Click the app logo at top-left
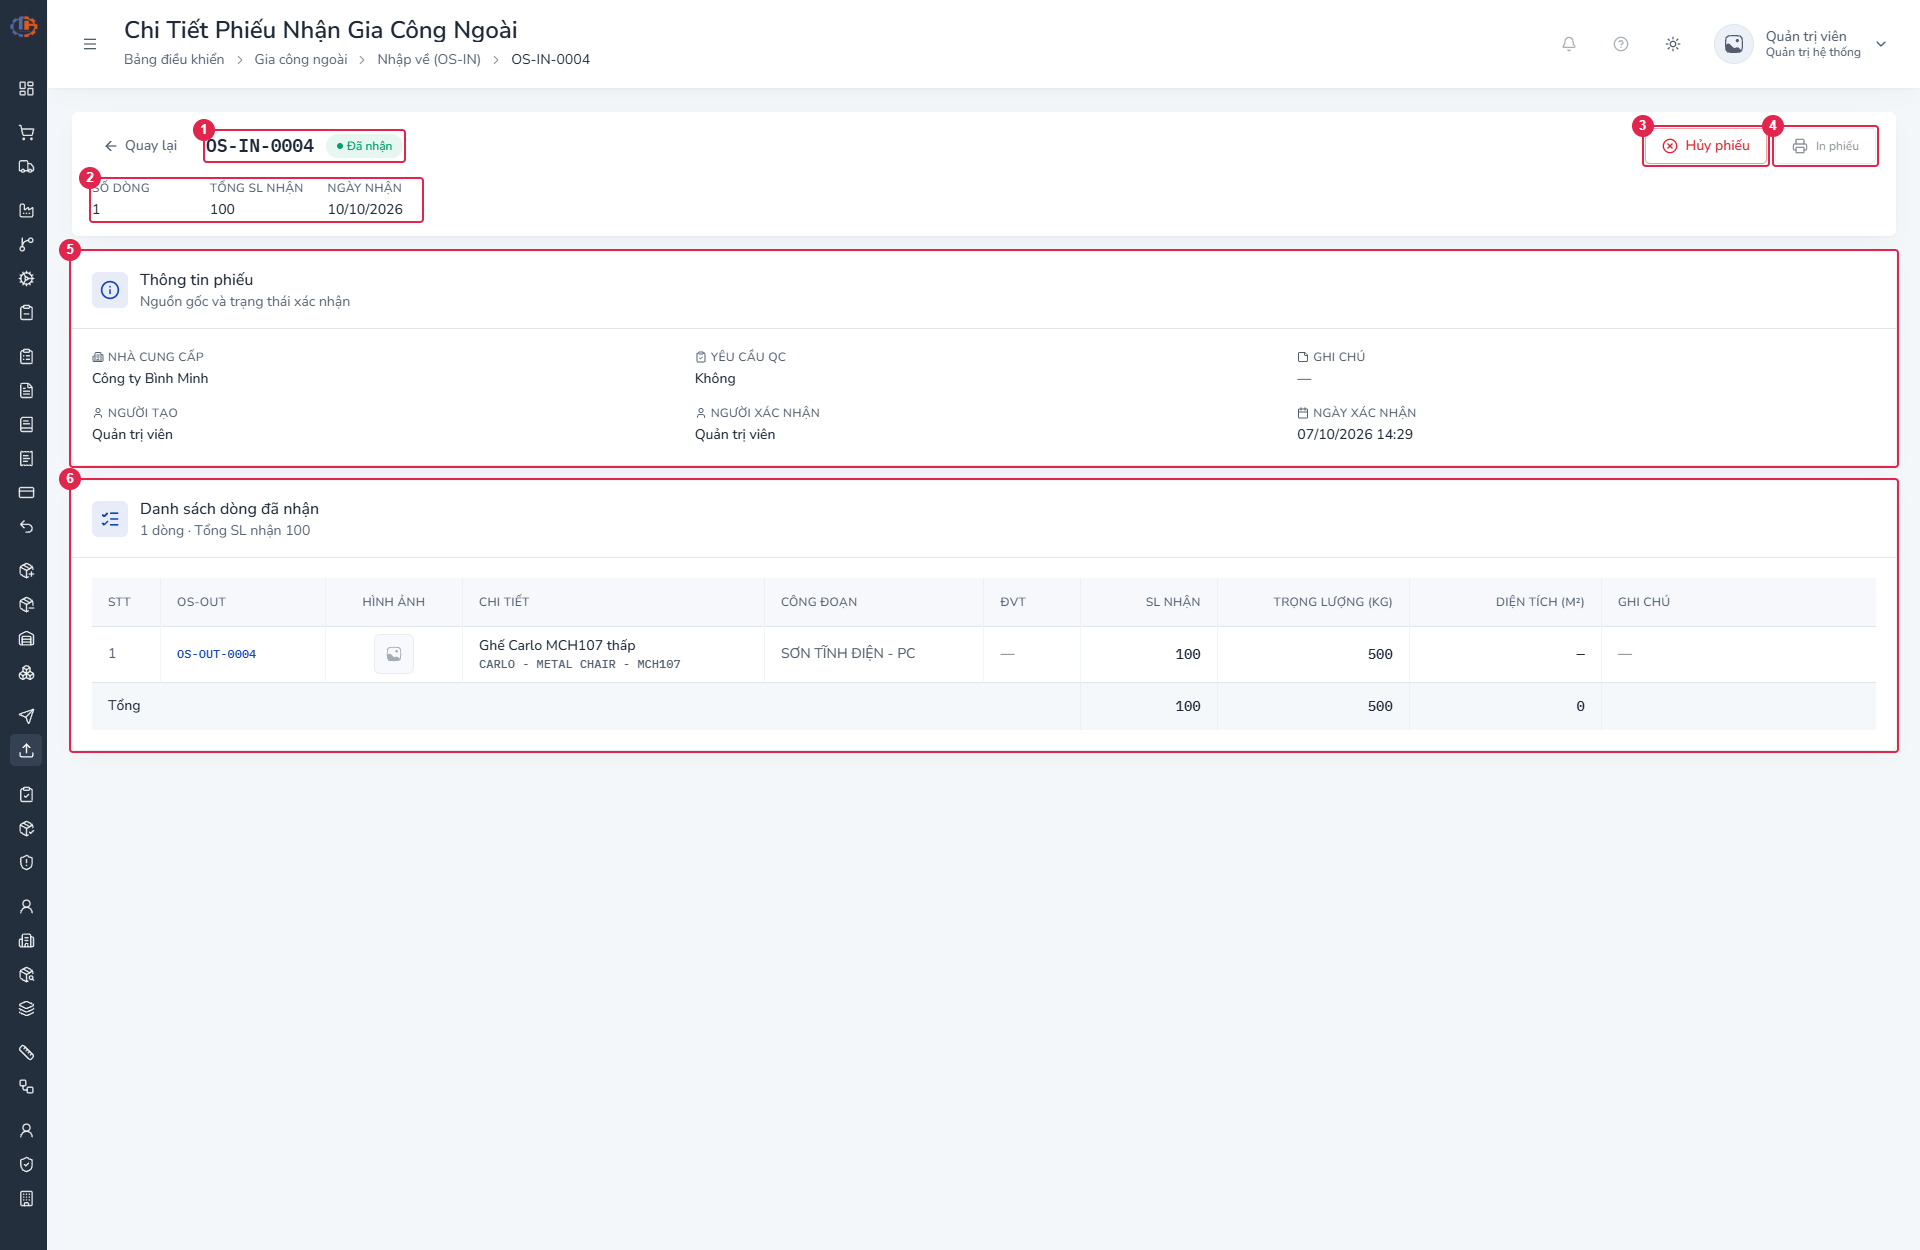1920x1250 pixels. [24, 27]
